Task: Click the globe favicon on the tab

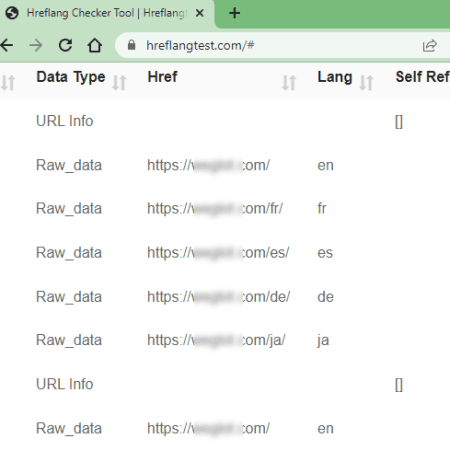Action: (x=12, y=13)
